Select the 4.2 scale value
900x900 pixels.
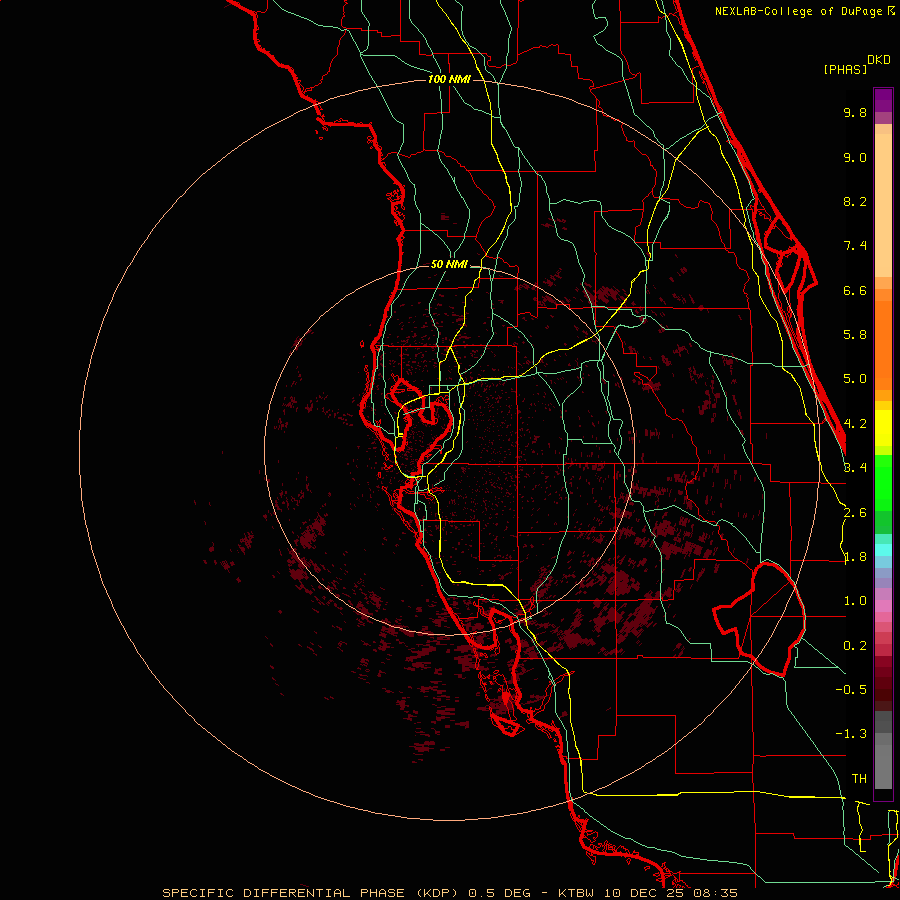pos(855,424)
